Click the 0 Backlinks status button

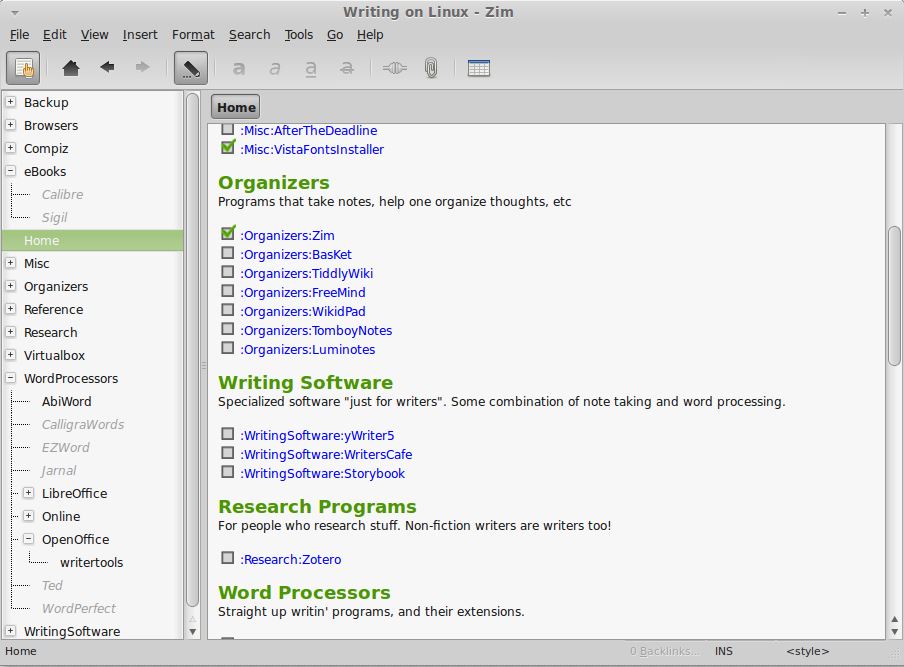click(665, 651)
